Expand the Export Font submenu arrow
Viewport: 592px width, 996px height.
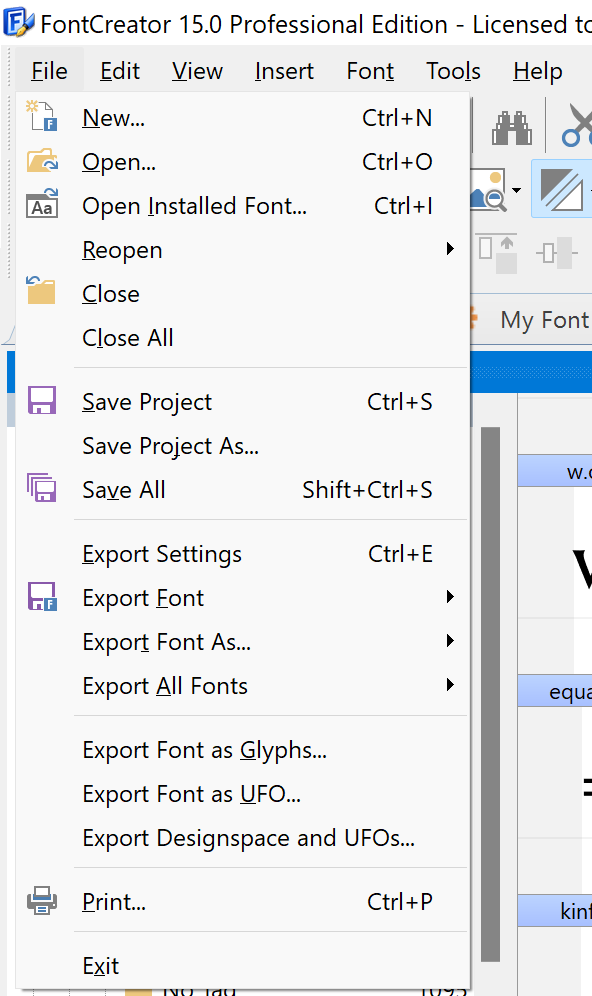point(450,596)
